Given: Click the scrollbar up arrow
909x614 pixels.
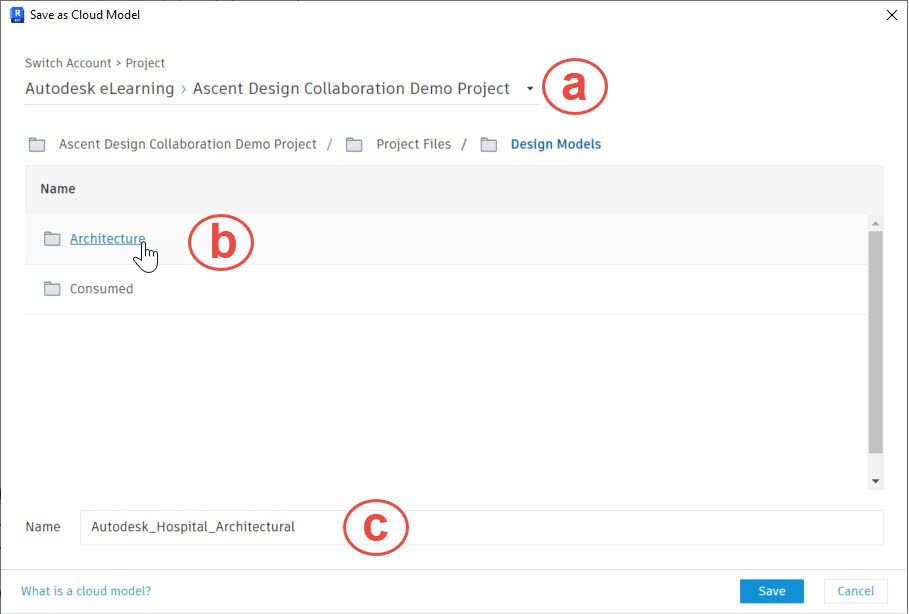Looking at the screenshot, I should click(x=875, y=223).
